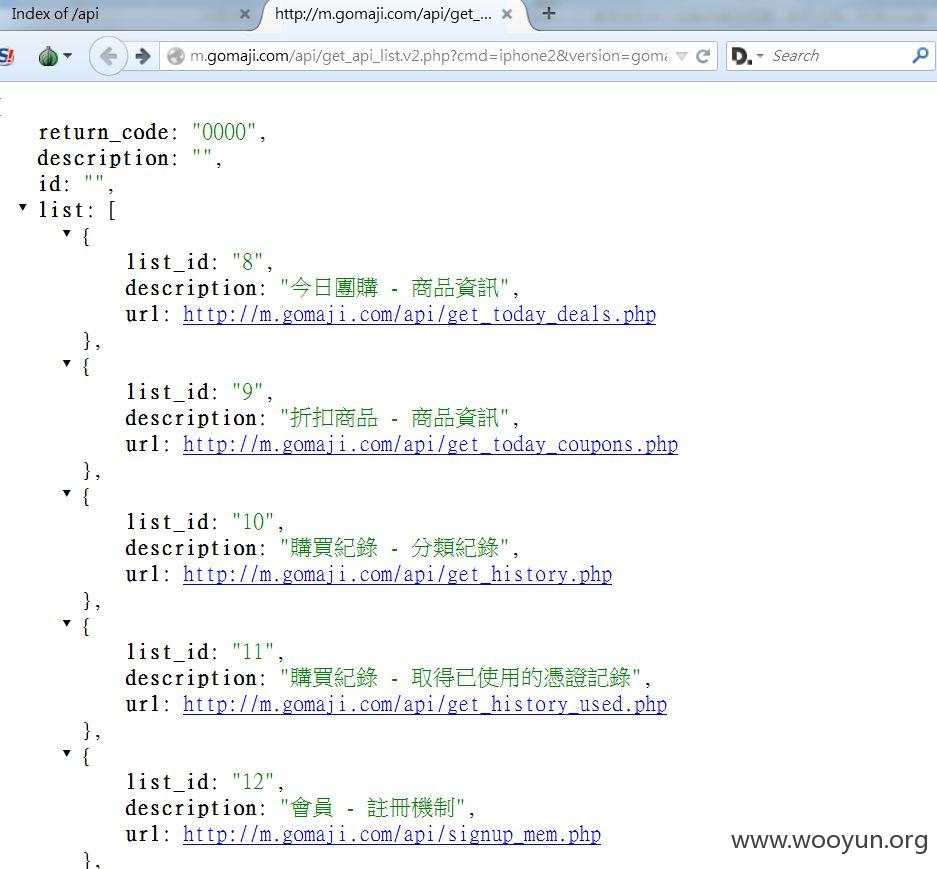Open the get_today_coupons.php link

(430, 445)
